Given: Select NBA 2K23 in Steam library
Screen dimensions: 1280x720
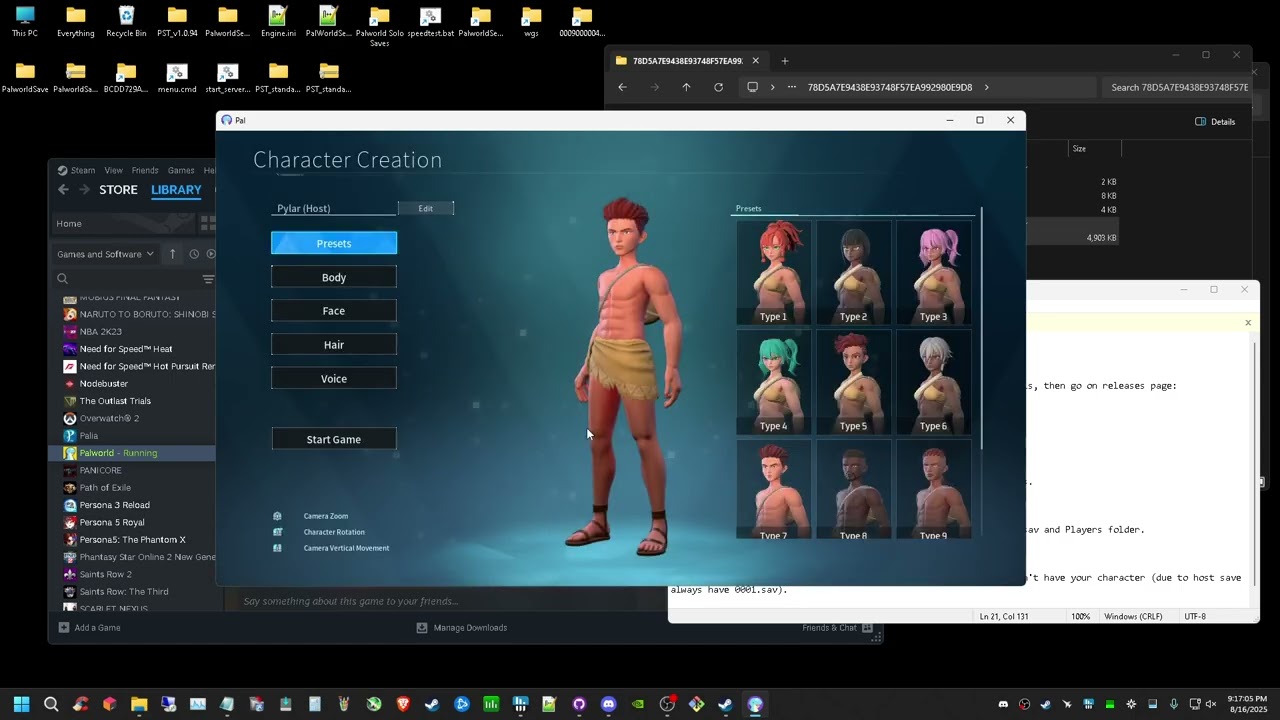Looking at the screenshot, I should coord(100,331).
